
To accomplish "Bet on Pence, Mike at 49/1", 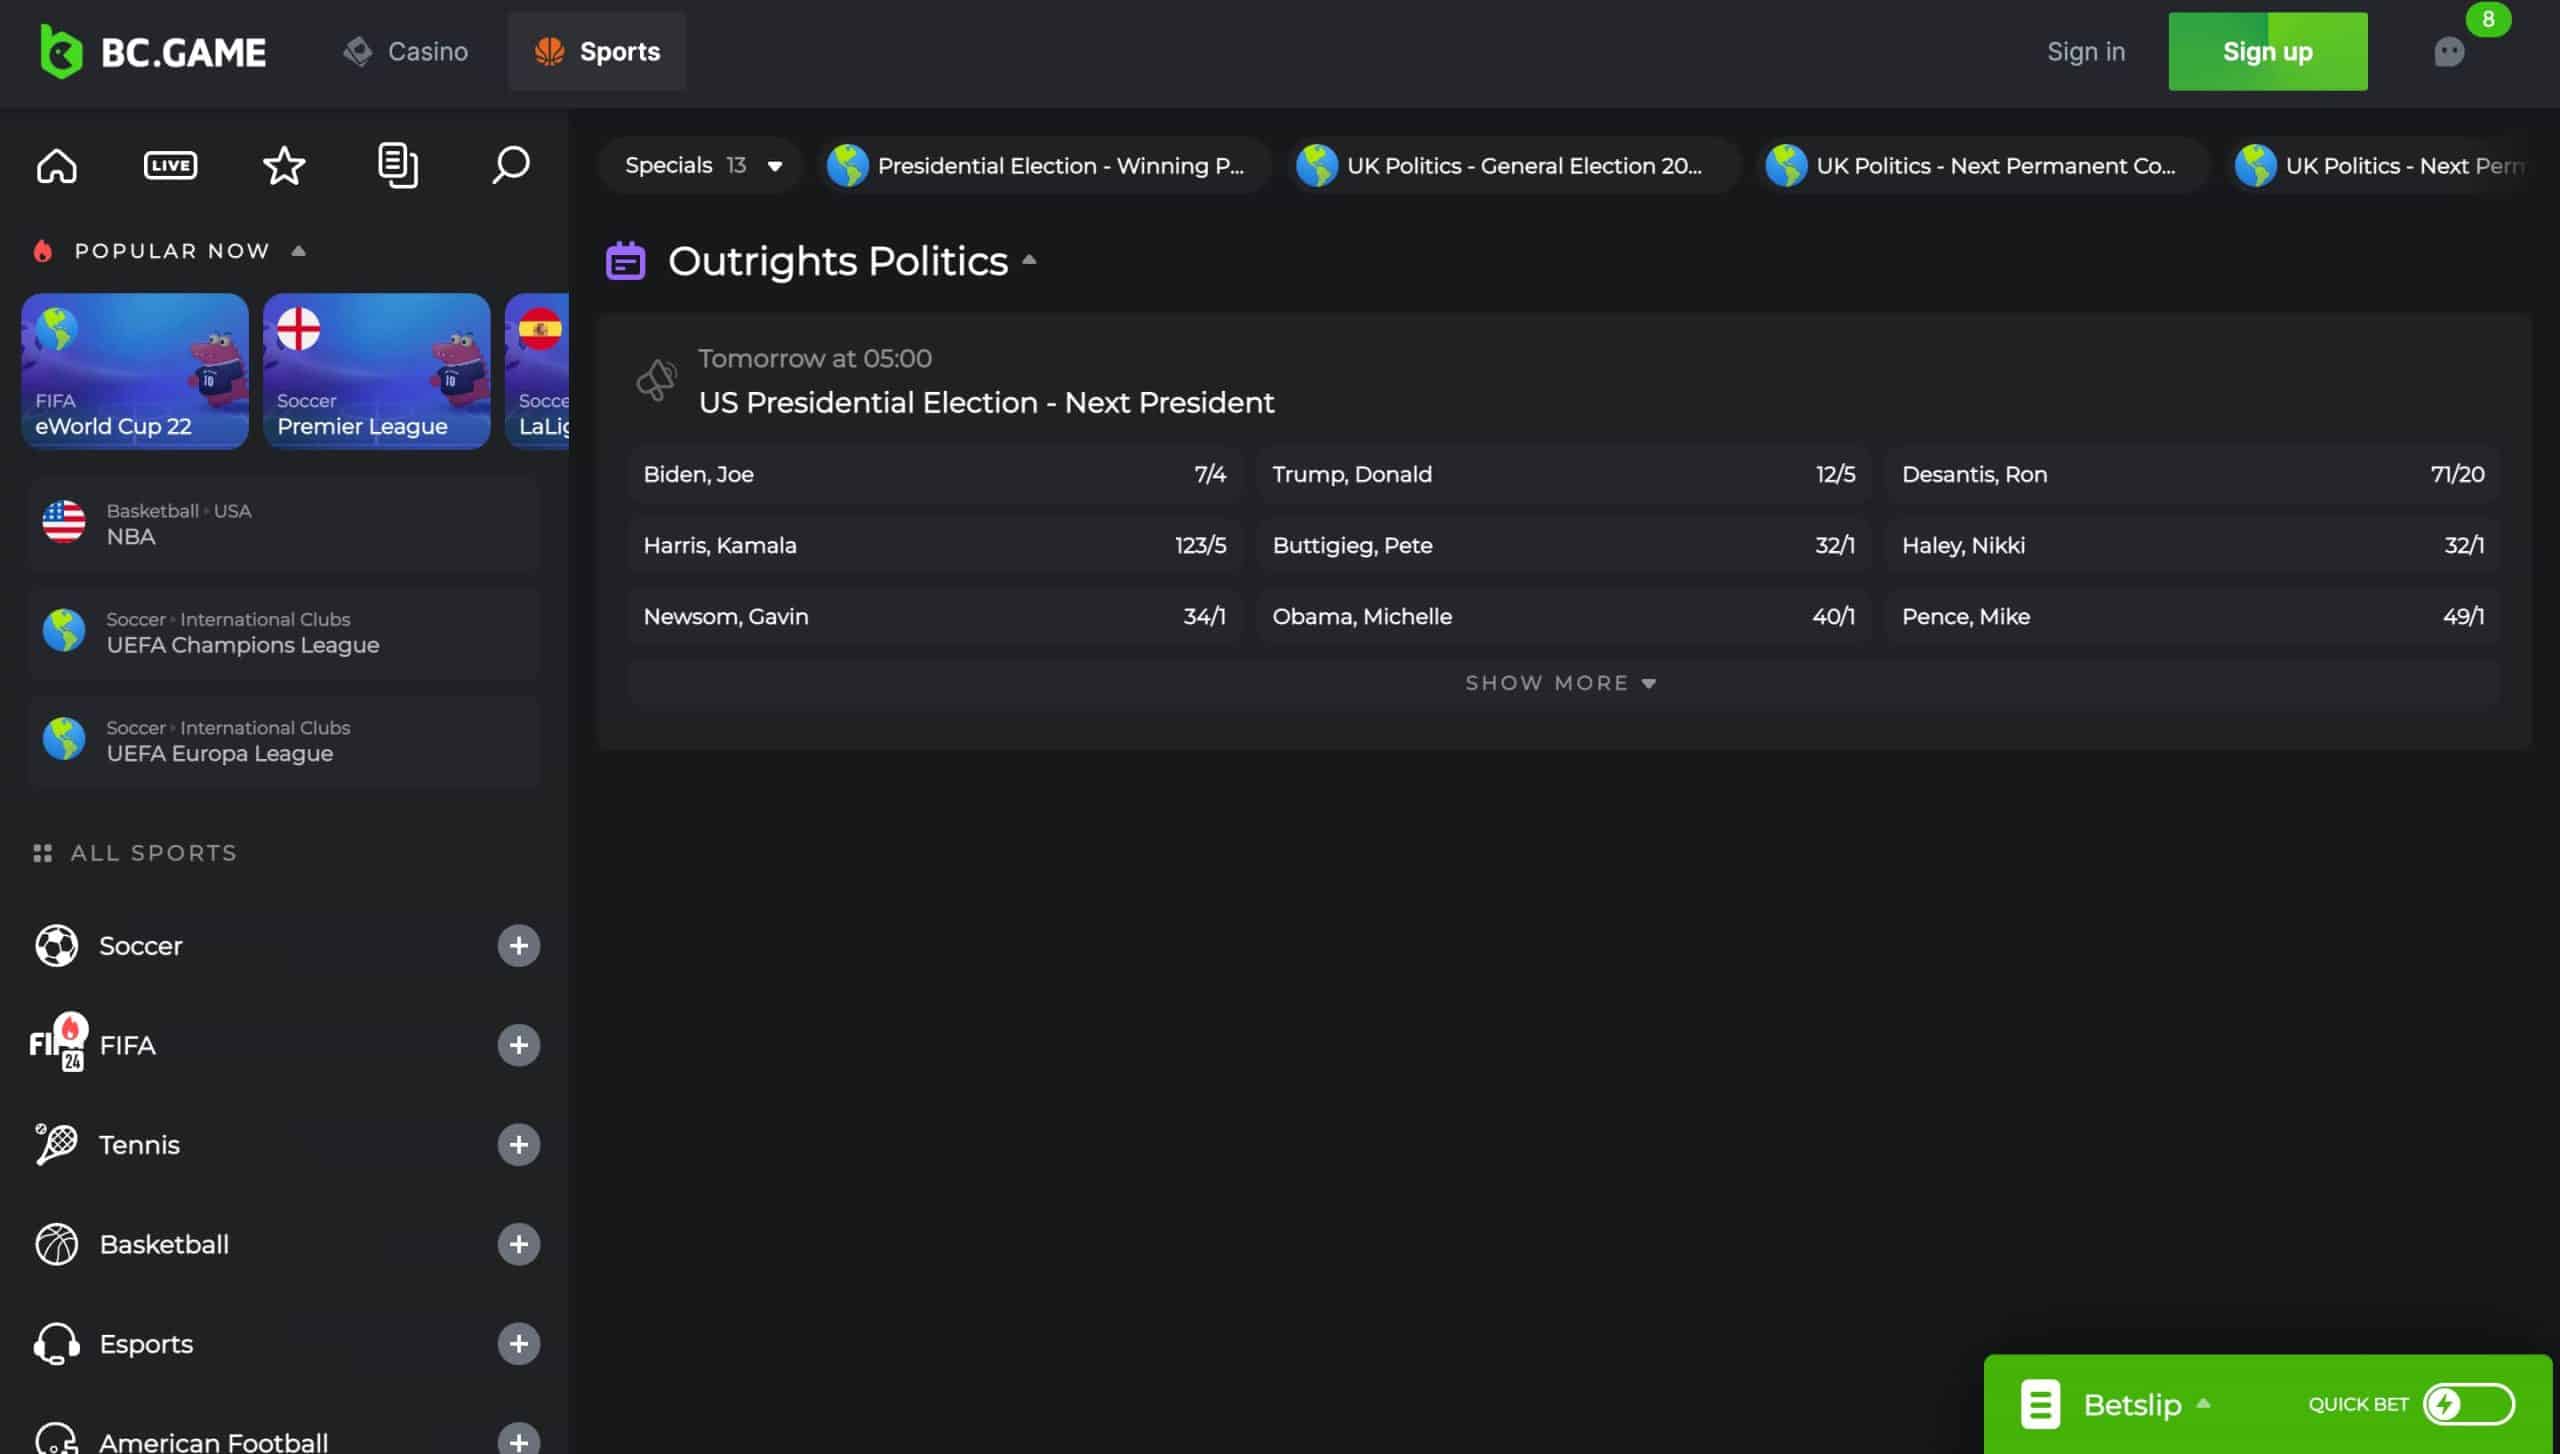I will click(2193, 616).
